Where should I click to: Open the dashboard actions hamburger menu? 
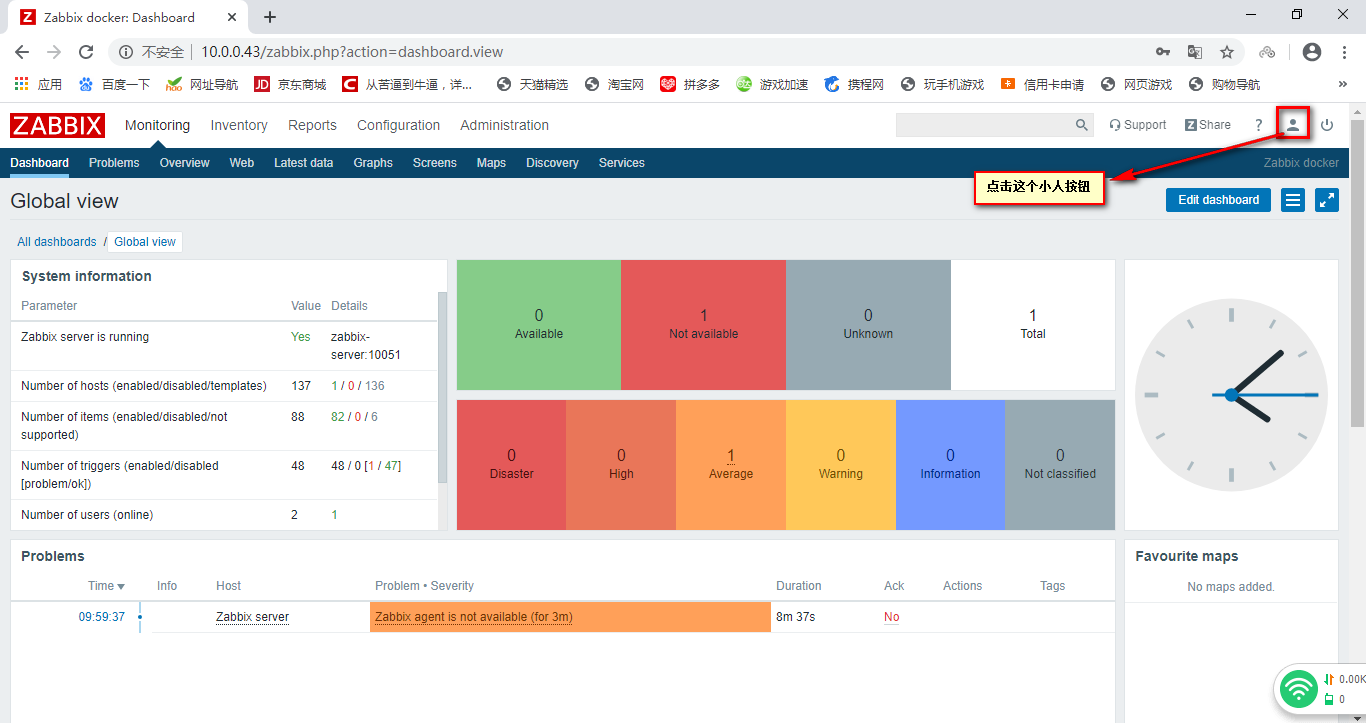coord(1293,200)
